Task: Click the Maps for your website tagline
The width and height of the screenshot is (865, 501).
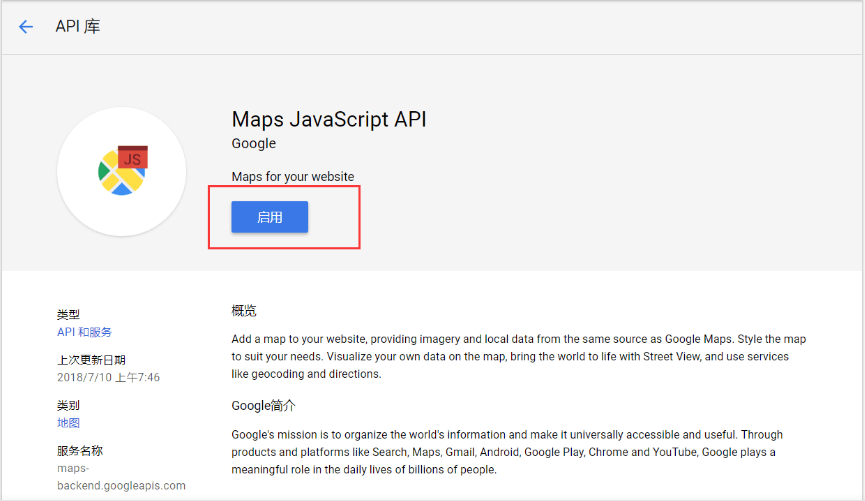Action: click(293, 177)
